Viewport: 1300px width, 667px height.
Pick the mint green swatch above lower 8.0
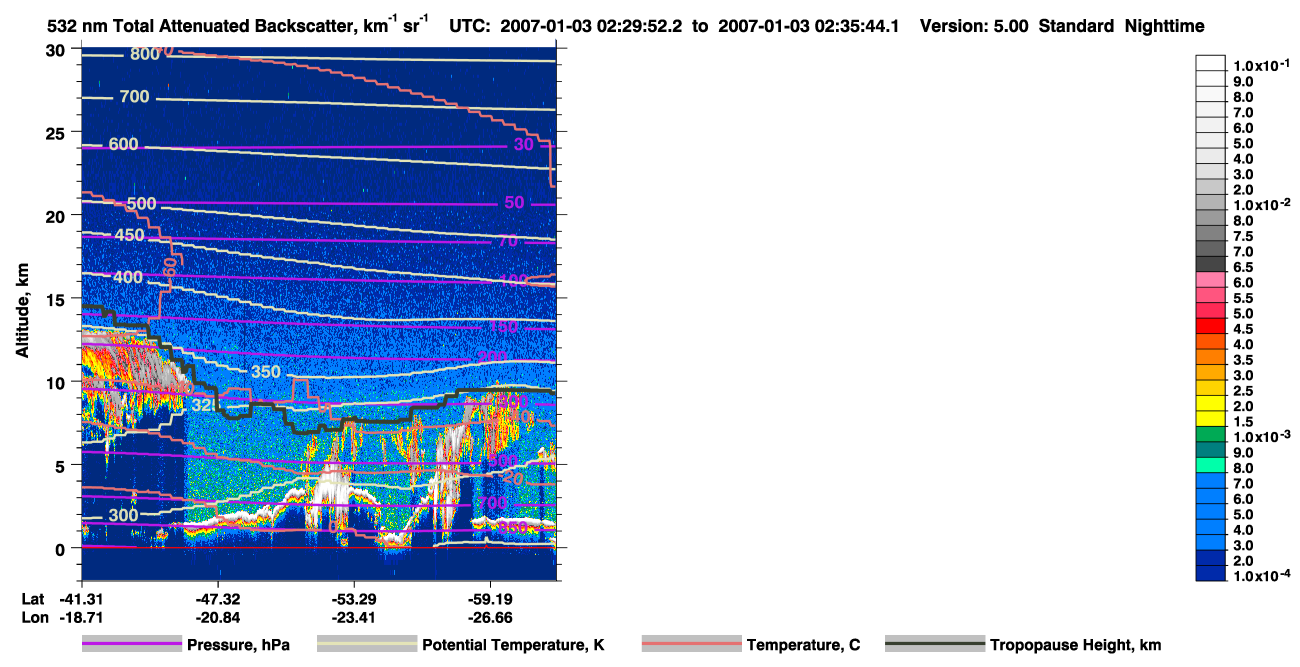[x=1210, y=464]
